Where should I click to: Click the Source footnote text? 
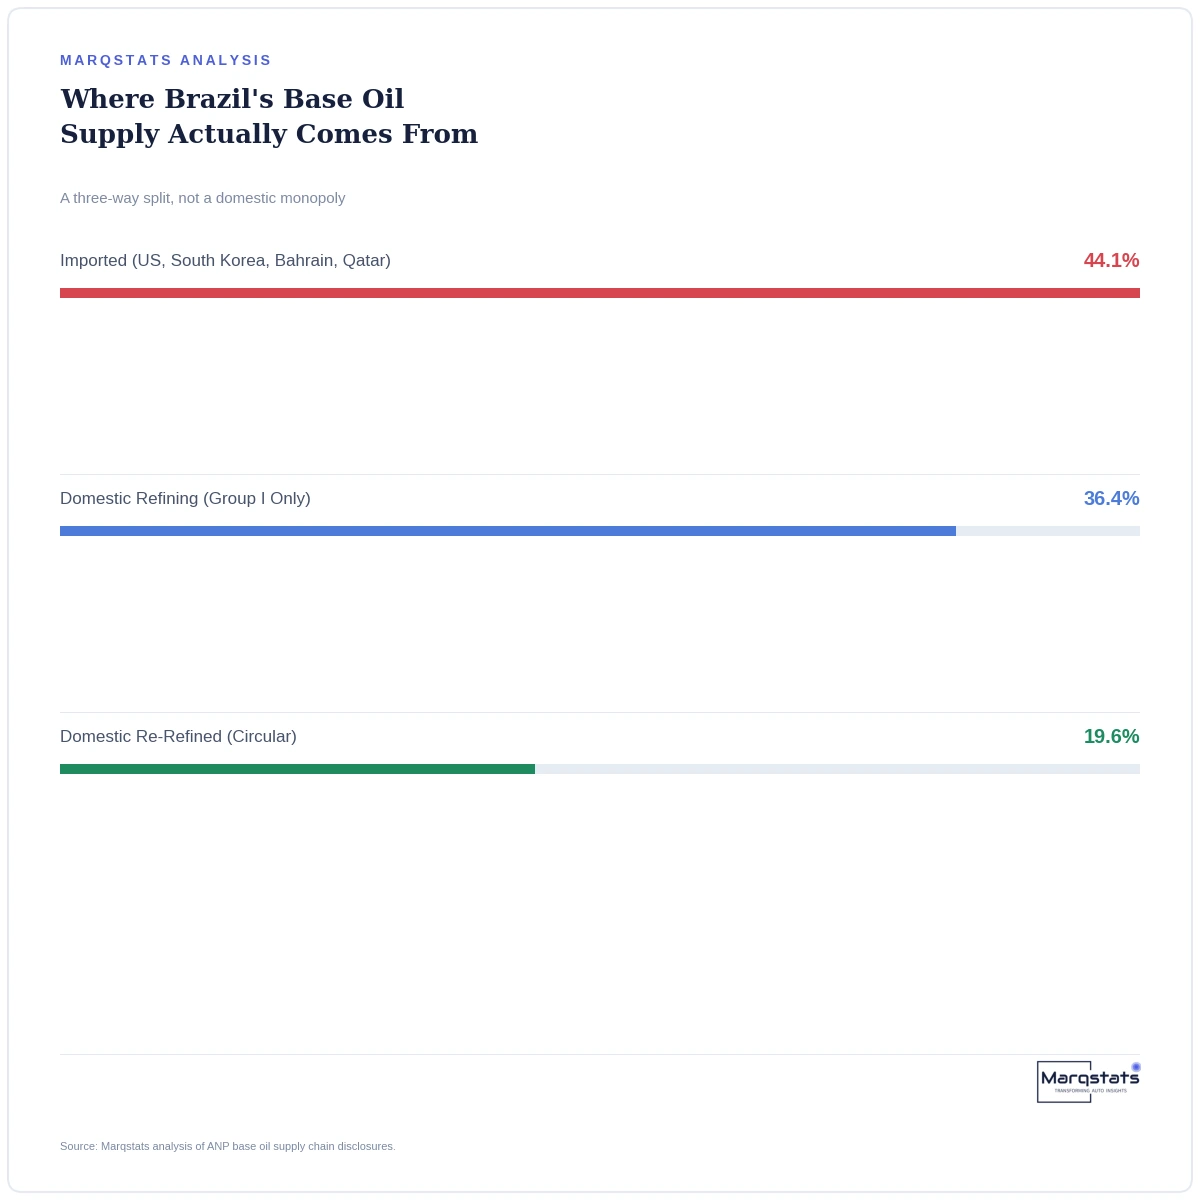pos(228,1146)
